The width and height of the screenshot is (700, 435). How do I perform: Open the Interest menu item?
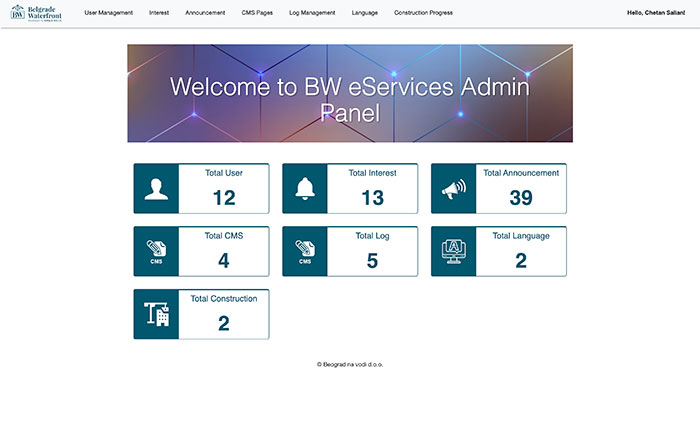[x=159, y=13]
